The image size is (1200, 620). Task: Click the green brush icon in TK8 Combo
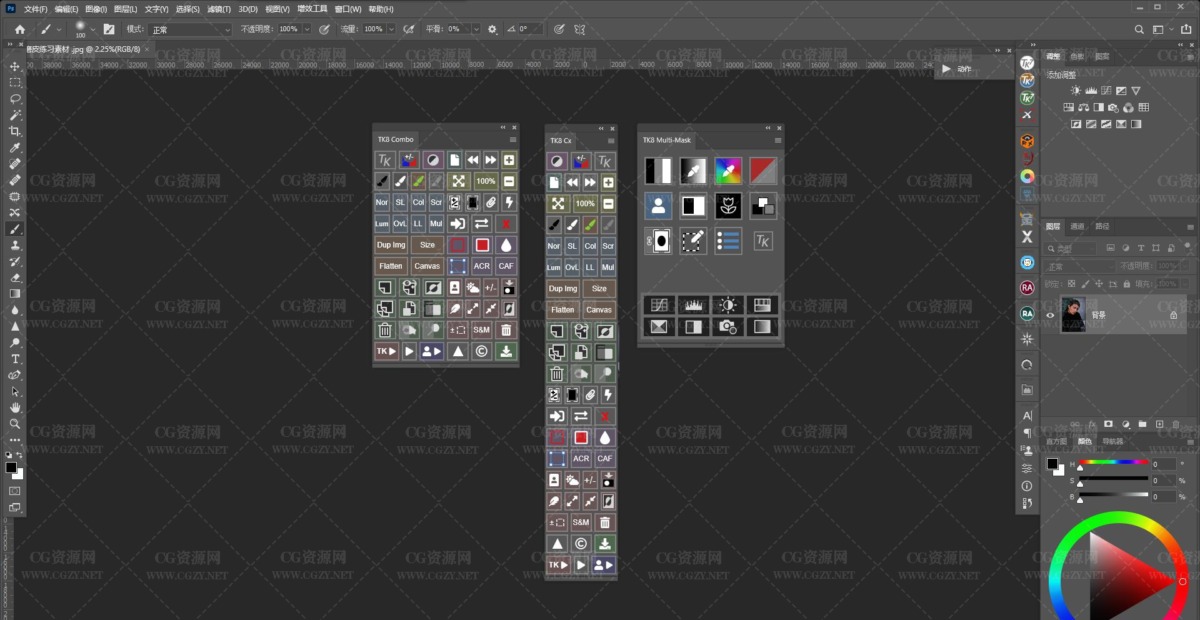coord(419,181)
